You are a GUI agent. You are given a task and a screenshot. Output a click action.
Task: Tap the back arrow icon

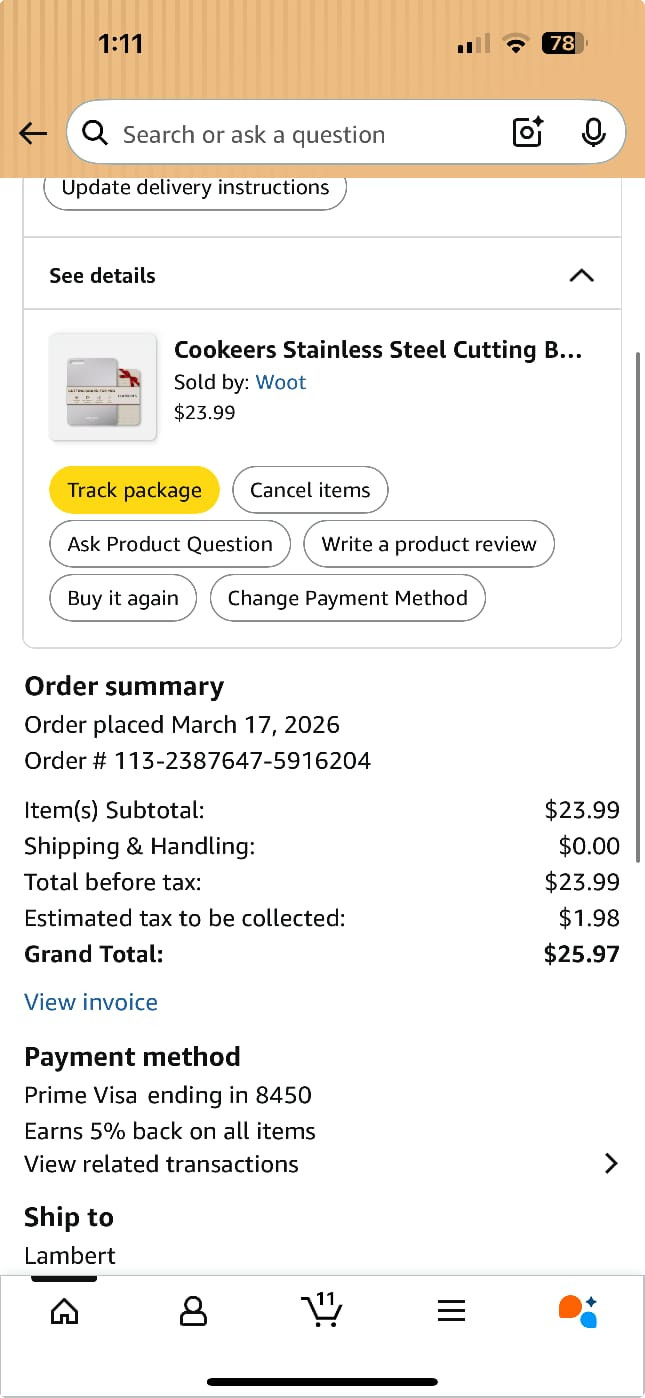33,134
